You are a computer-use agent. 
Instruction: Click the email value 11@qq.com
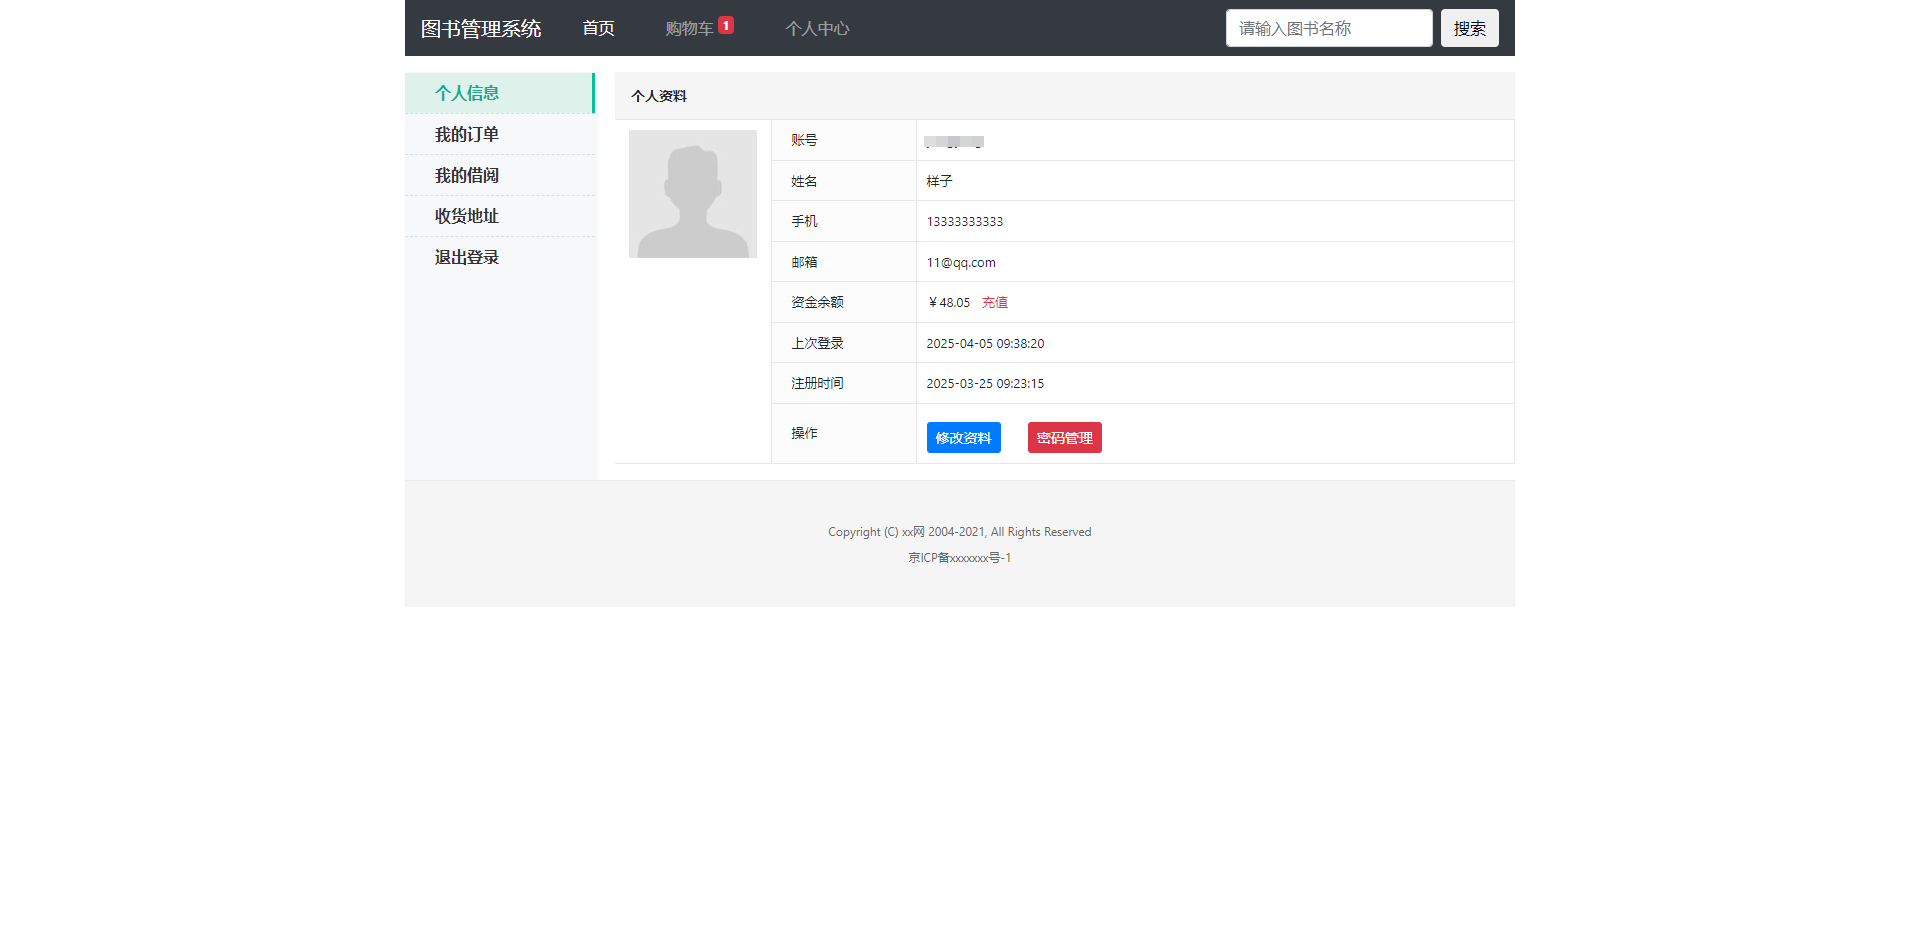[961, 262]
